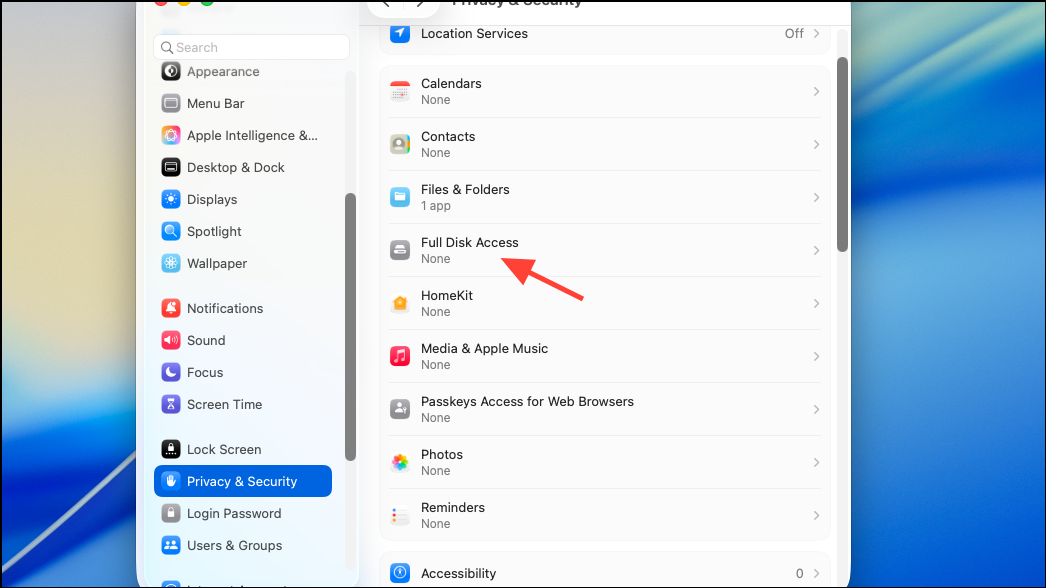
Task: Select Appearance in the sidebar
Action: 243,71
